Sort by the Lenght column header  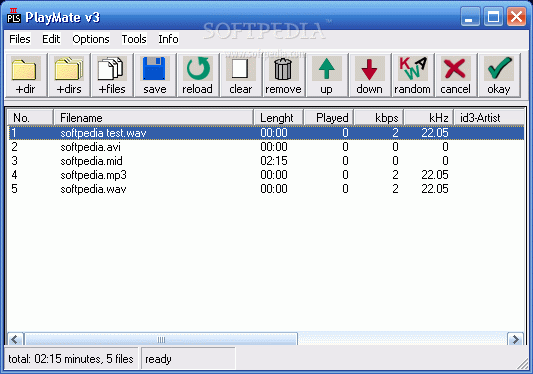point(278,118)
